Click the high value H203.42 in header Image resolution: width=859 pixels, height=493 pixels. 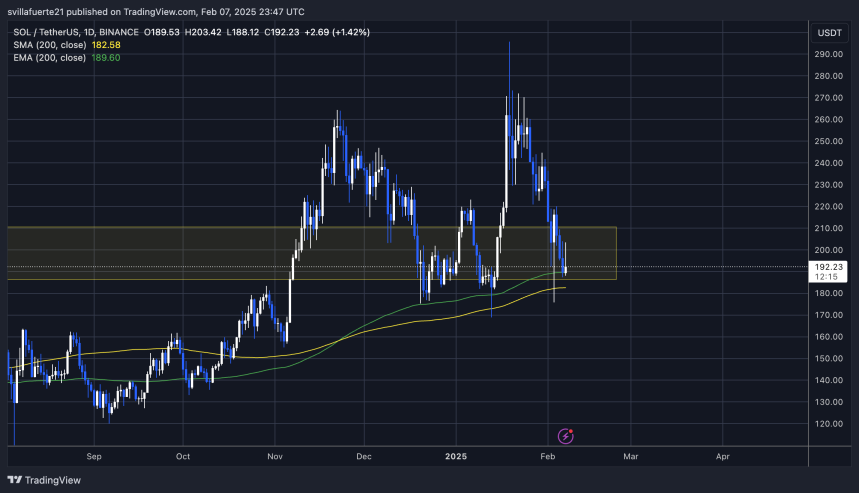point(203,32)
